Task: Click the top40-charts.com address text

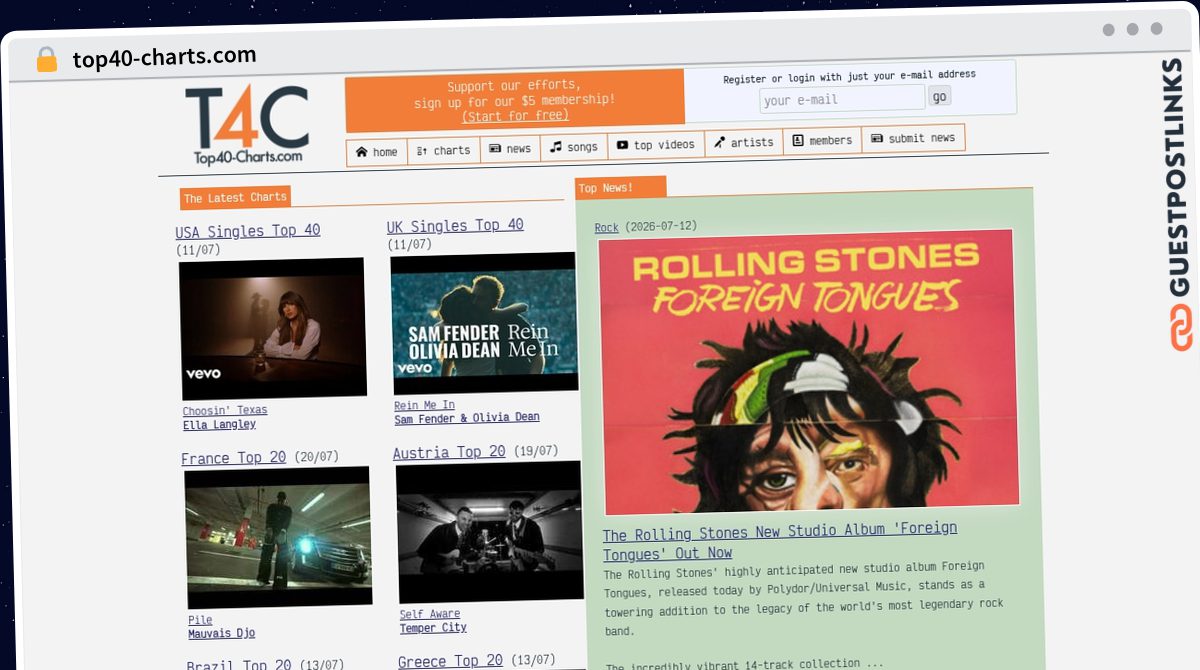Action: point(165,57)
